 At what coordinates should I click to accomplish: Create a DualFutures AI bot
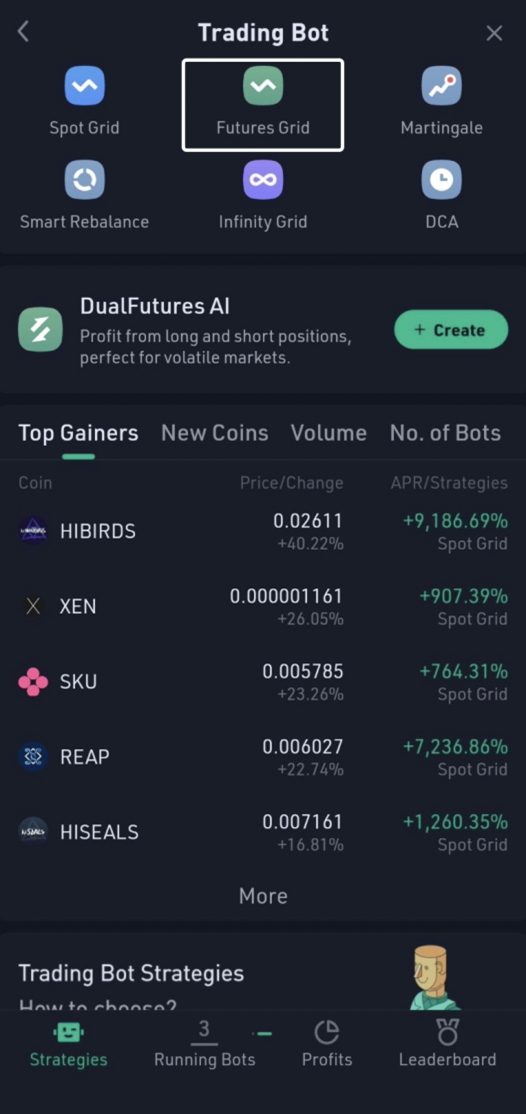451,330
